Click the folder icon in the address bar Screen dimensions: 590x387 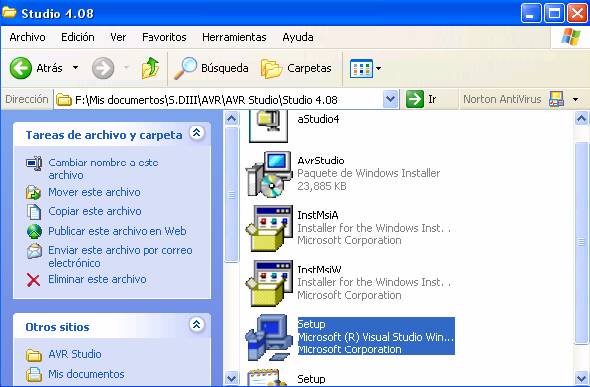(64, 100)
